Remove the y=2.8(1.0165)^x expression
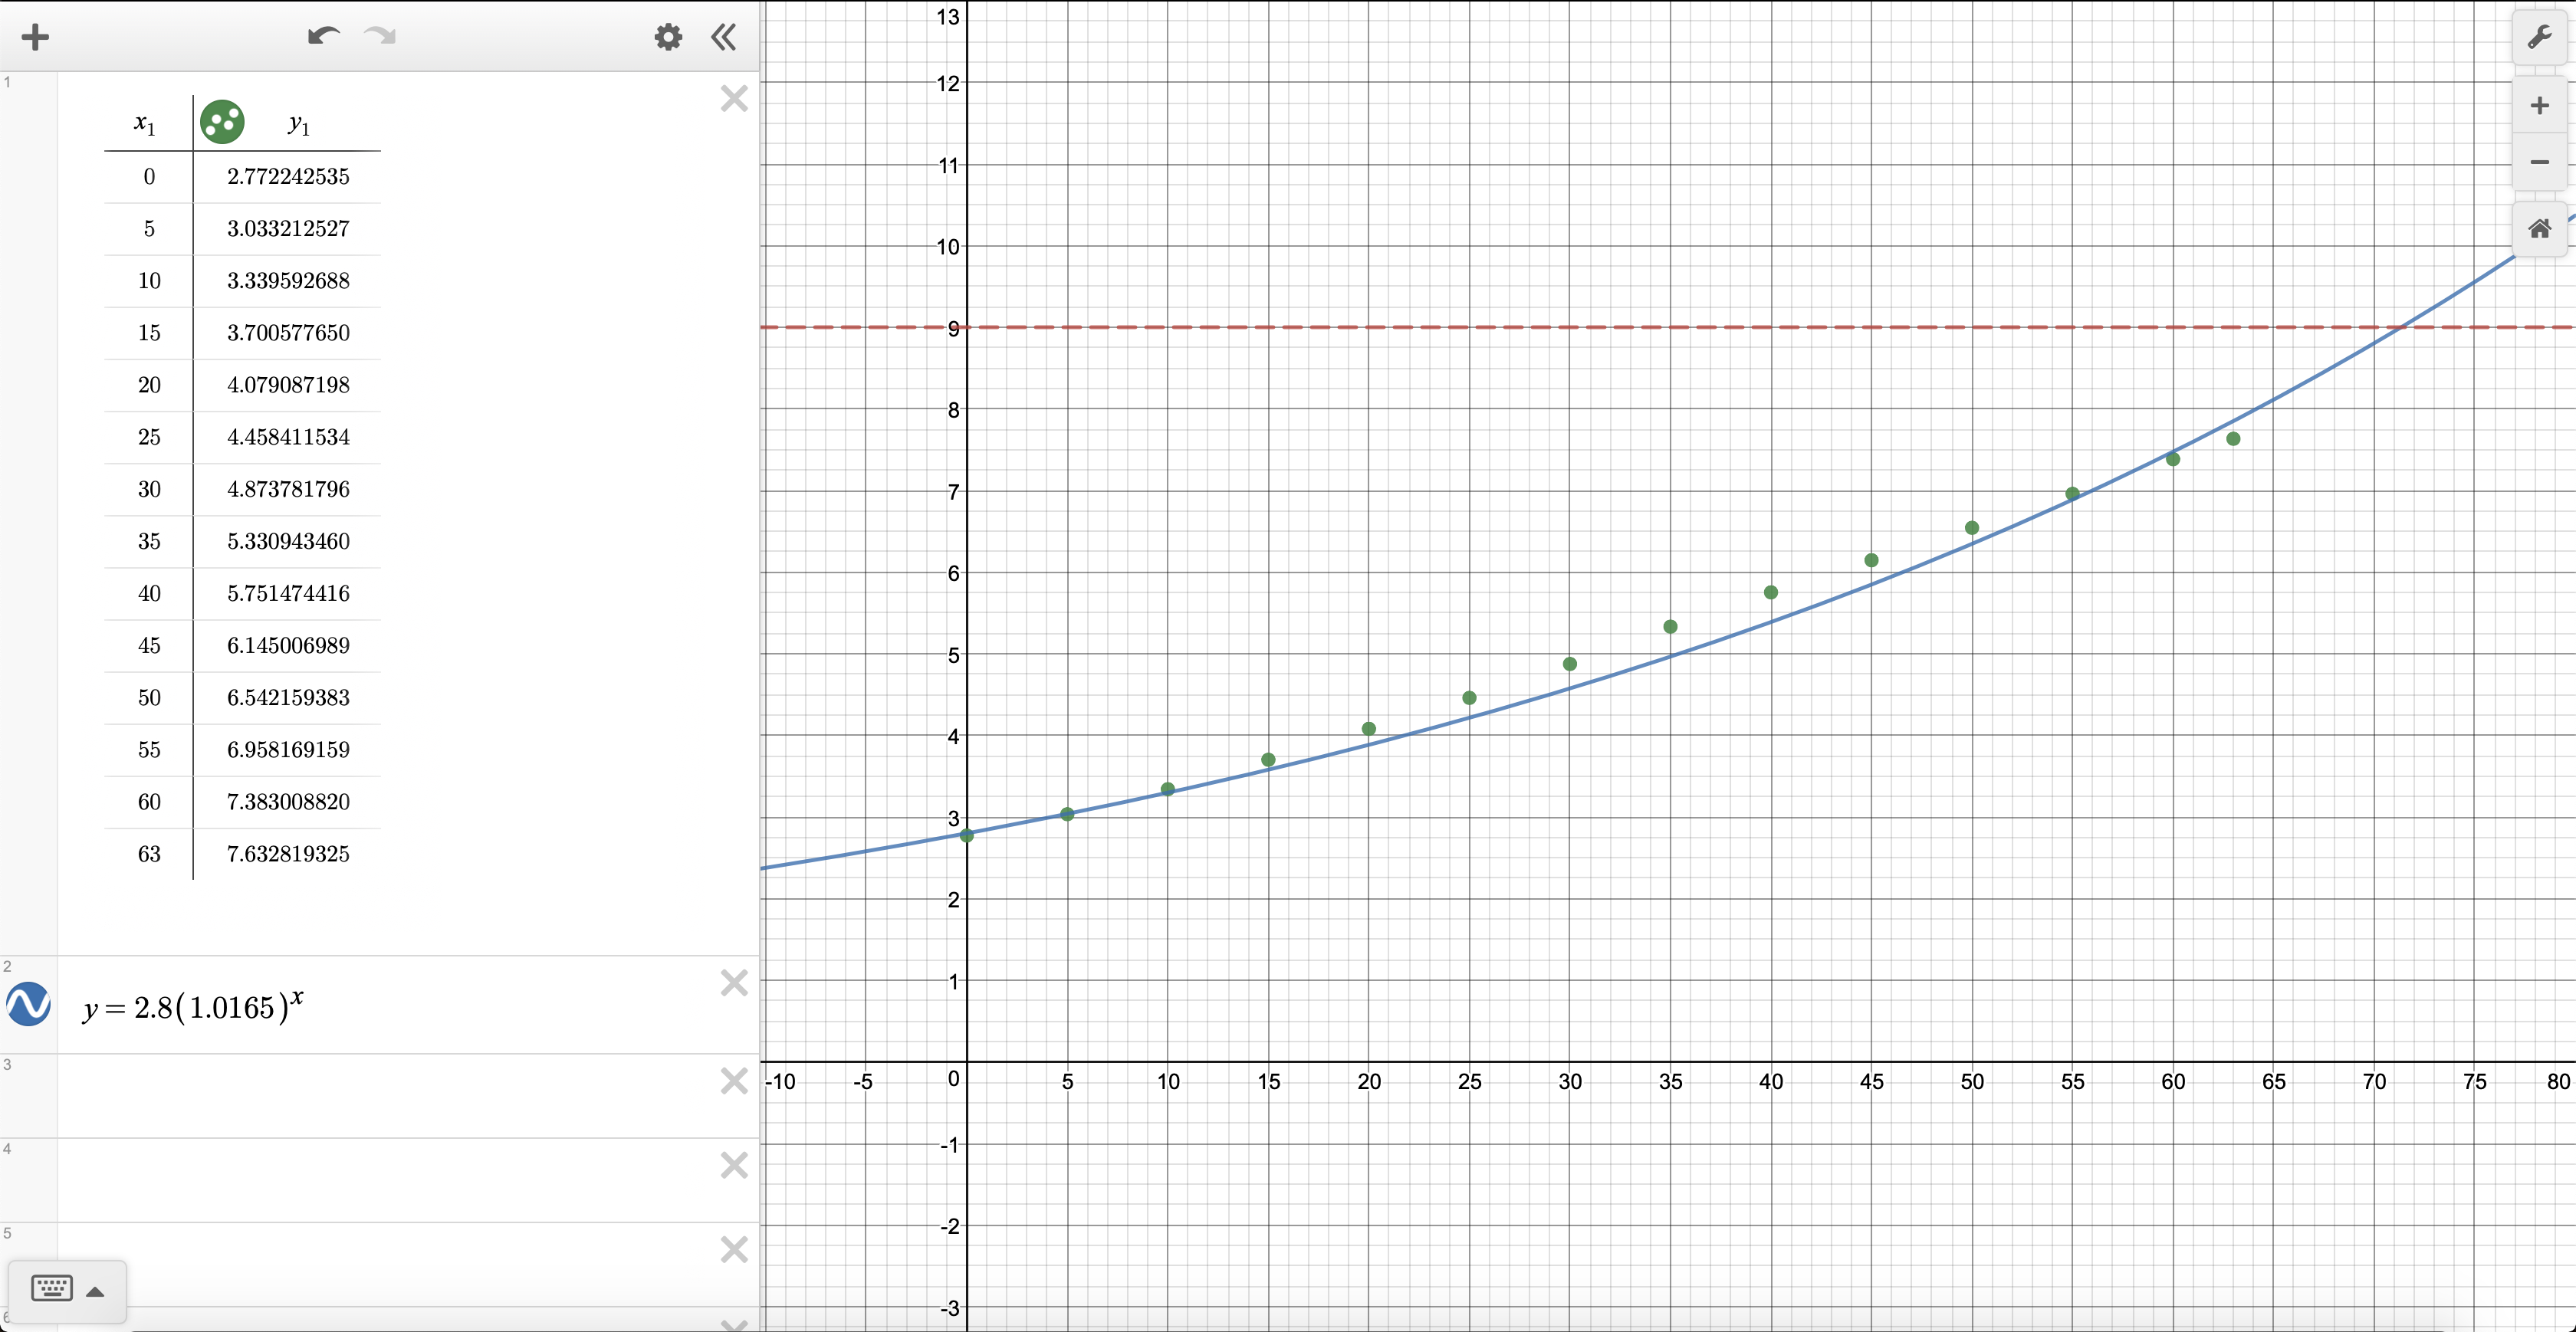 coord(734,983)
